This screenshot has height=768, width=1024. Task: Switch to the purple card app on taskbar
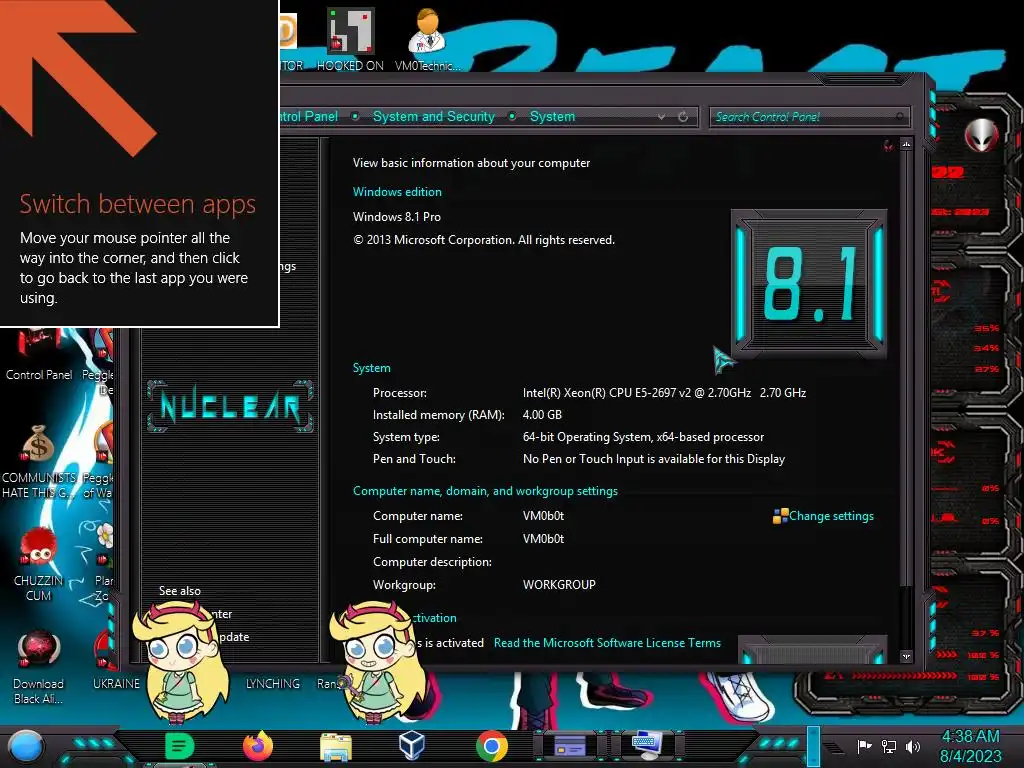coord(569,746)
